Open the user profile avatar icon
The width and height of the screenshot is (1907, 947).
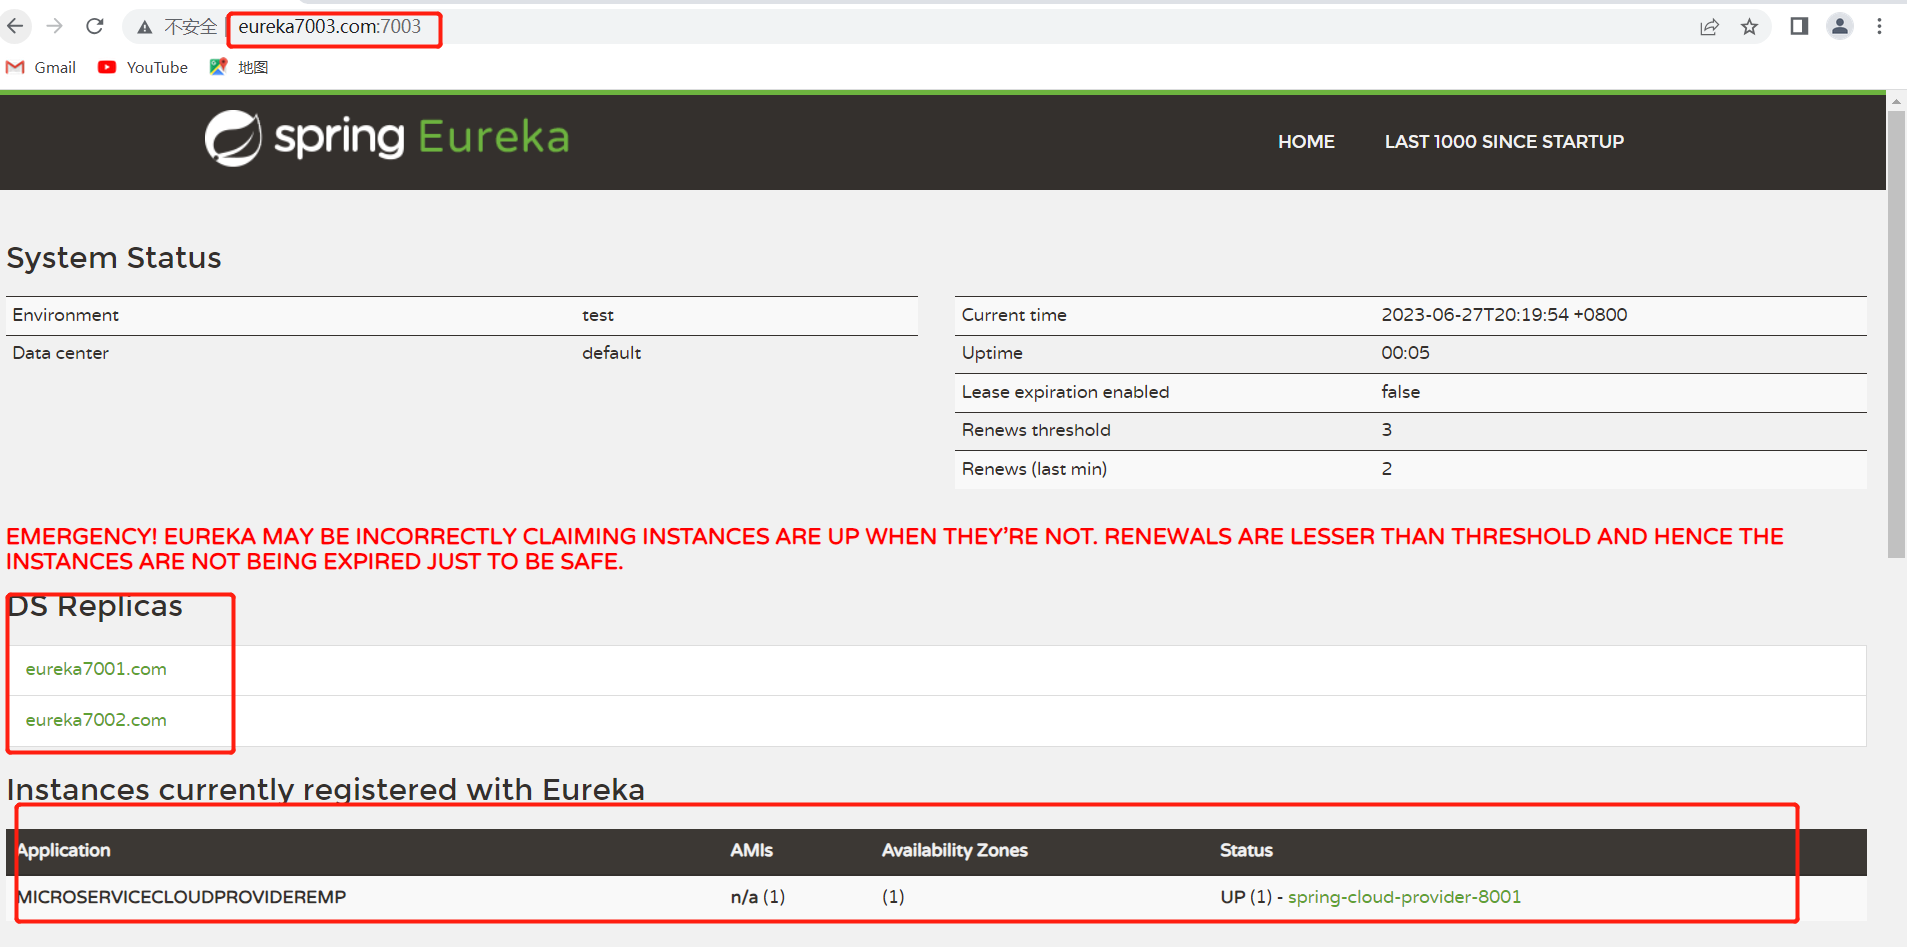pyautogui.click(x=1840, y=26)
